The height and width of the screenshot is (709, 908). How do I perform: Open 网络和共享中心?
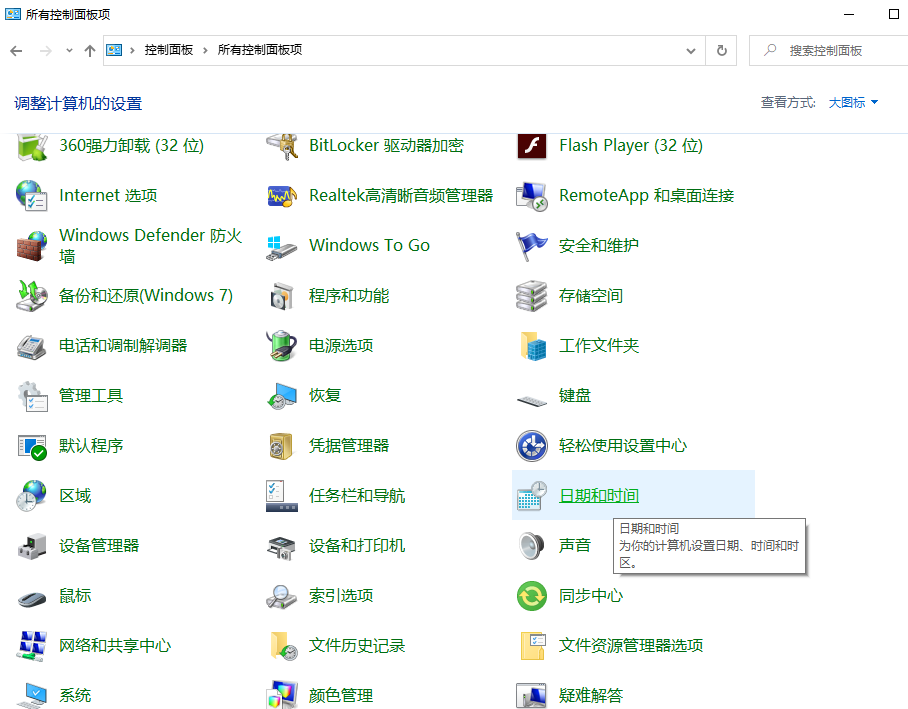113,645
